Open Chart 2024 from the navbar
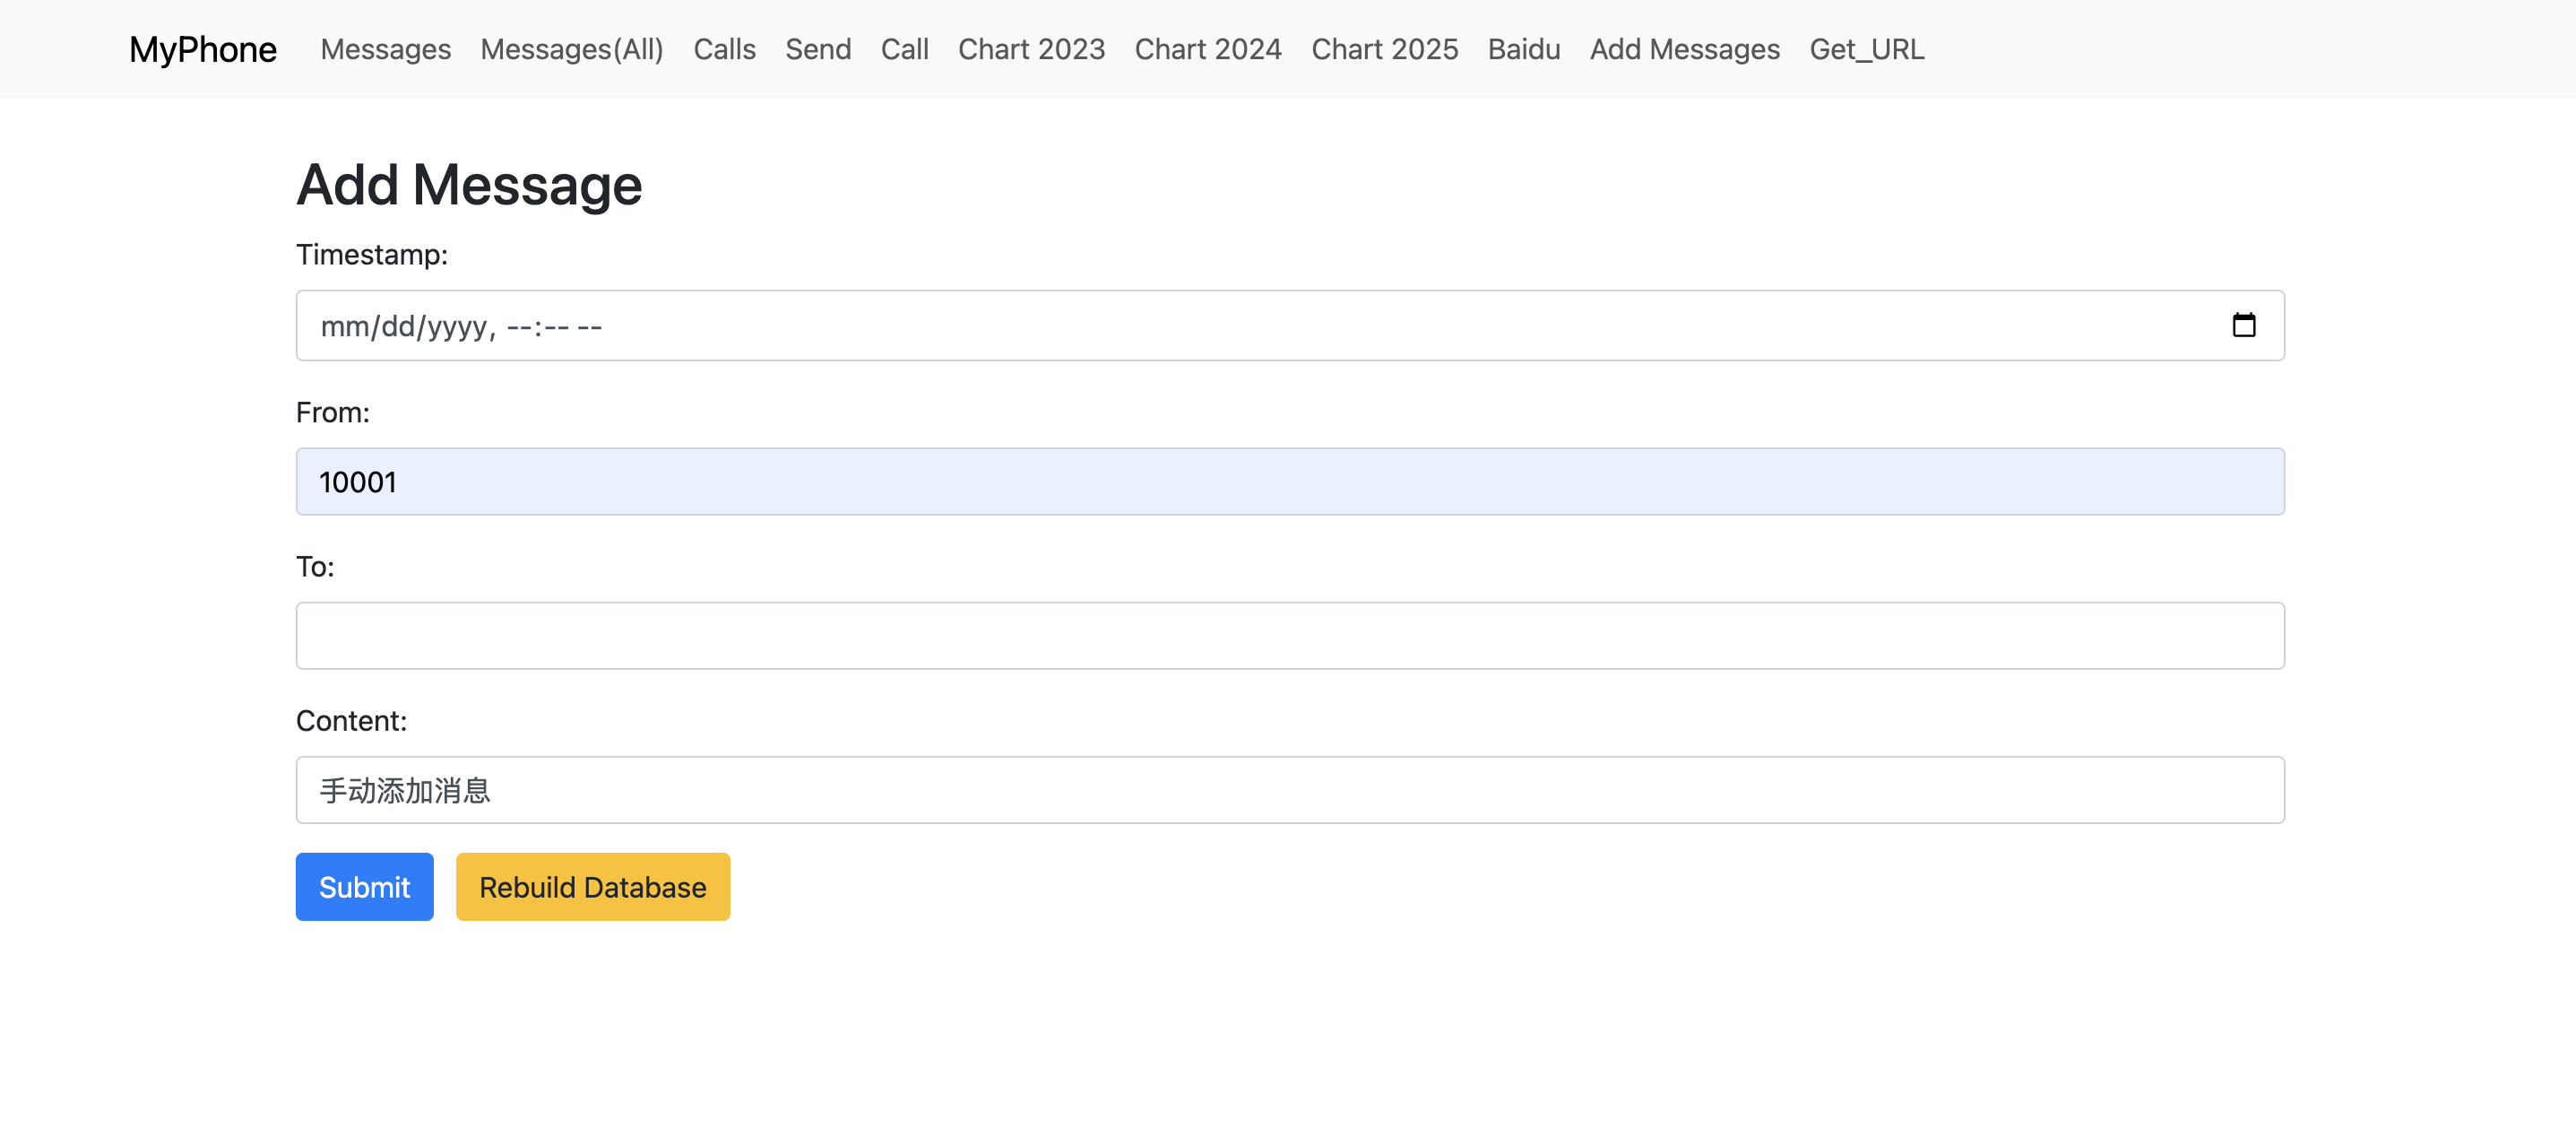 tap(1207, 49)
